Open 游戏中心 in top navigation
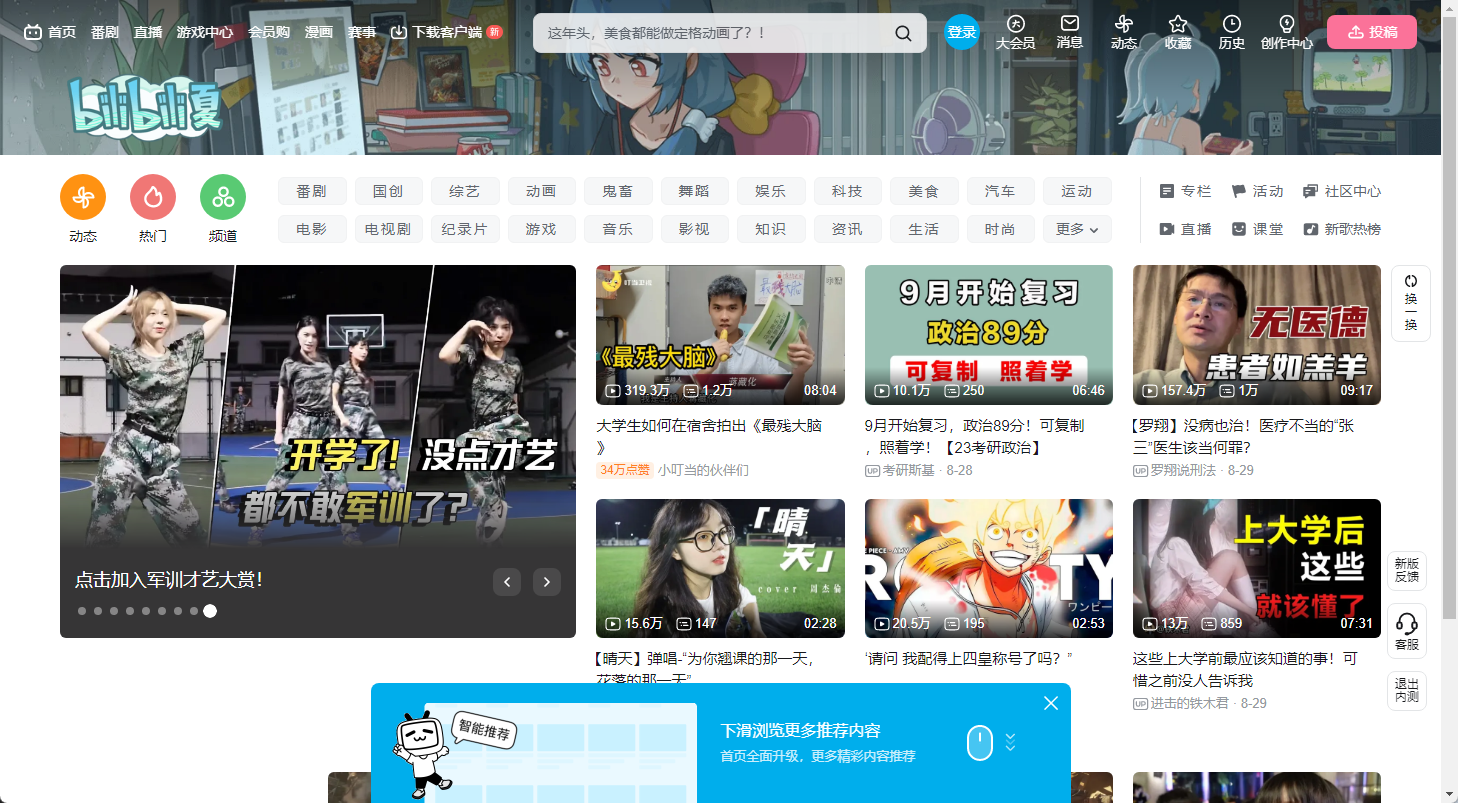The width and height of the screenshot is (1458, 803). click(205, 32)
